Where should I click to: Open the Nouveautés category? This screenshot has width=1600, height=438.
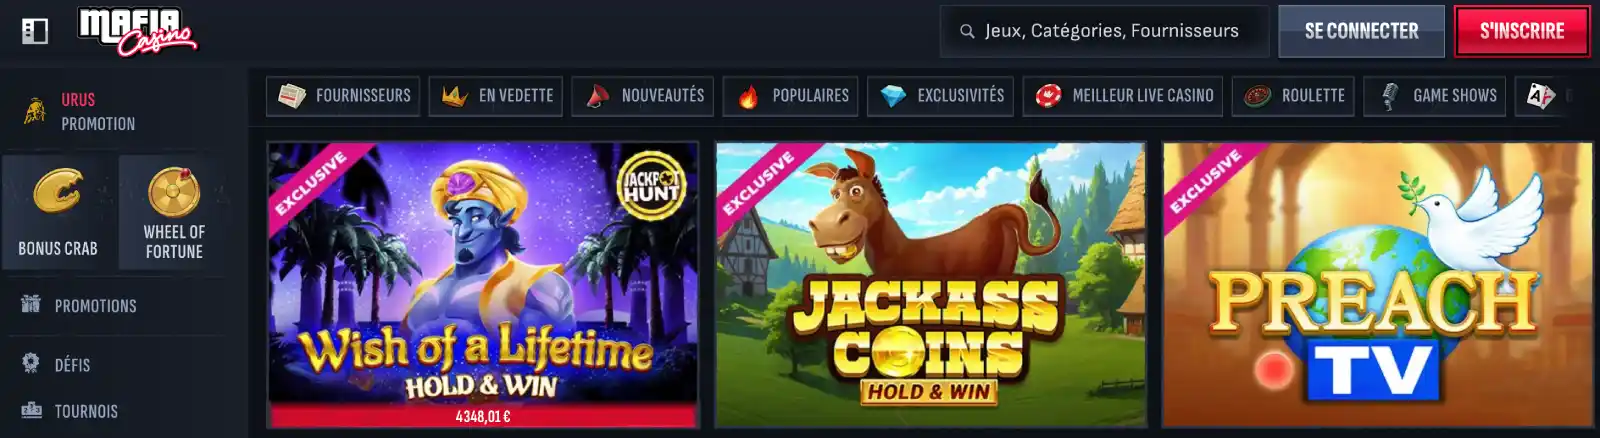click(x=643, y=96)
